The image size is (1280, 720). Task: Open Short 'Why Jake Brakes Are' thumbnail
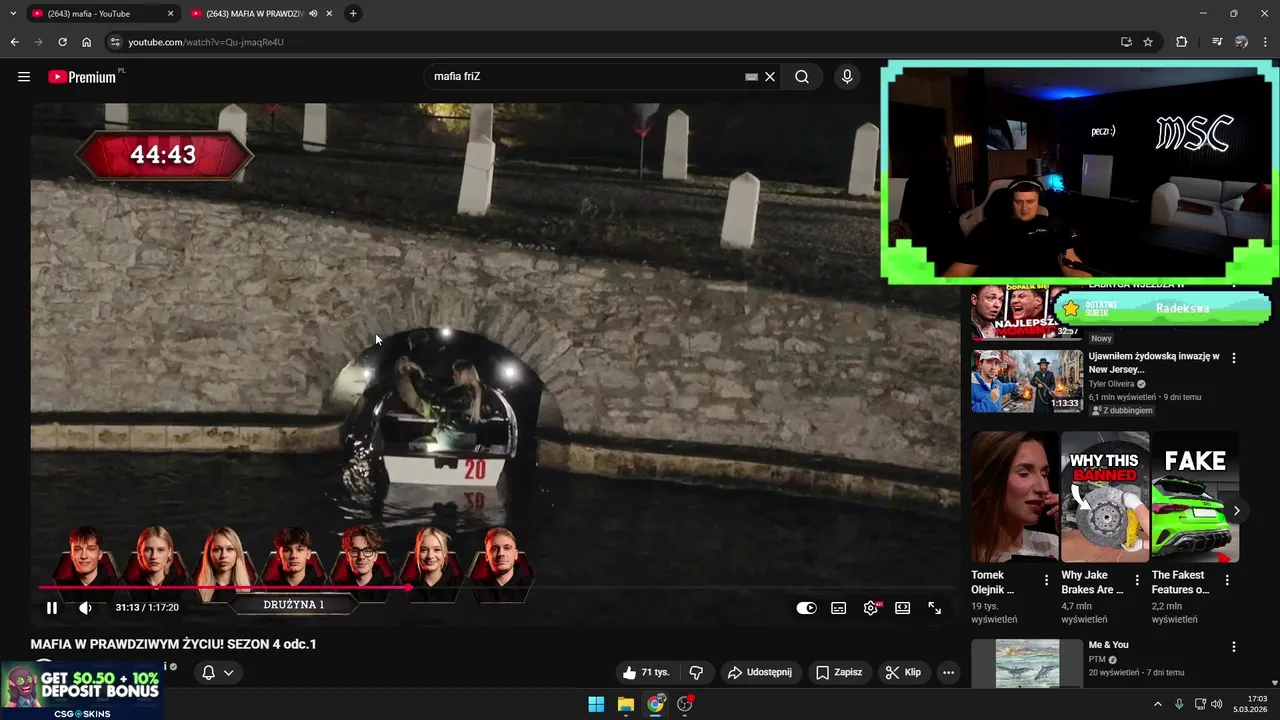click(1104, 497)
